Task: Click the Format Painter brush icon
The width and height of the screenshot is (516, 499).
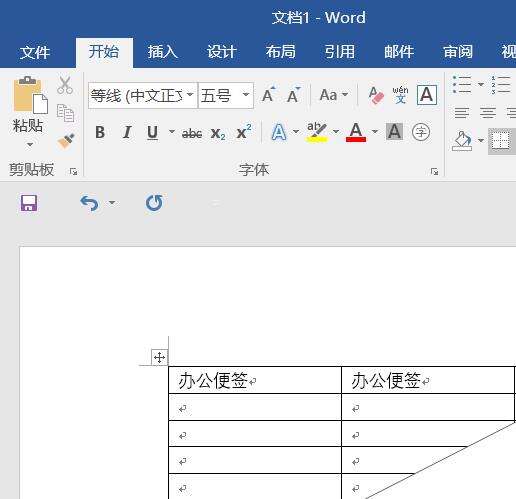Action: click(x=66, y=142)
